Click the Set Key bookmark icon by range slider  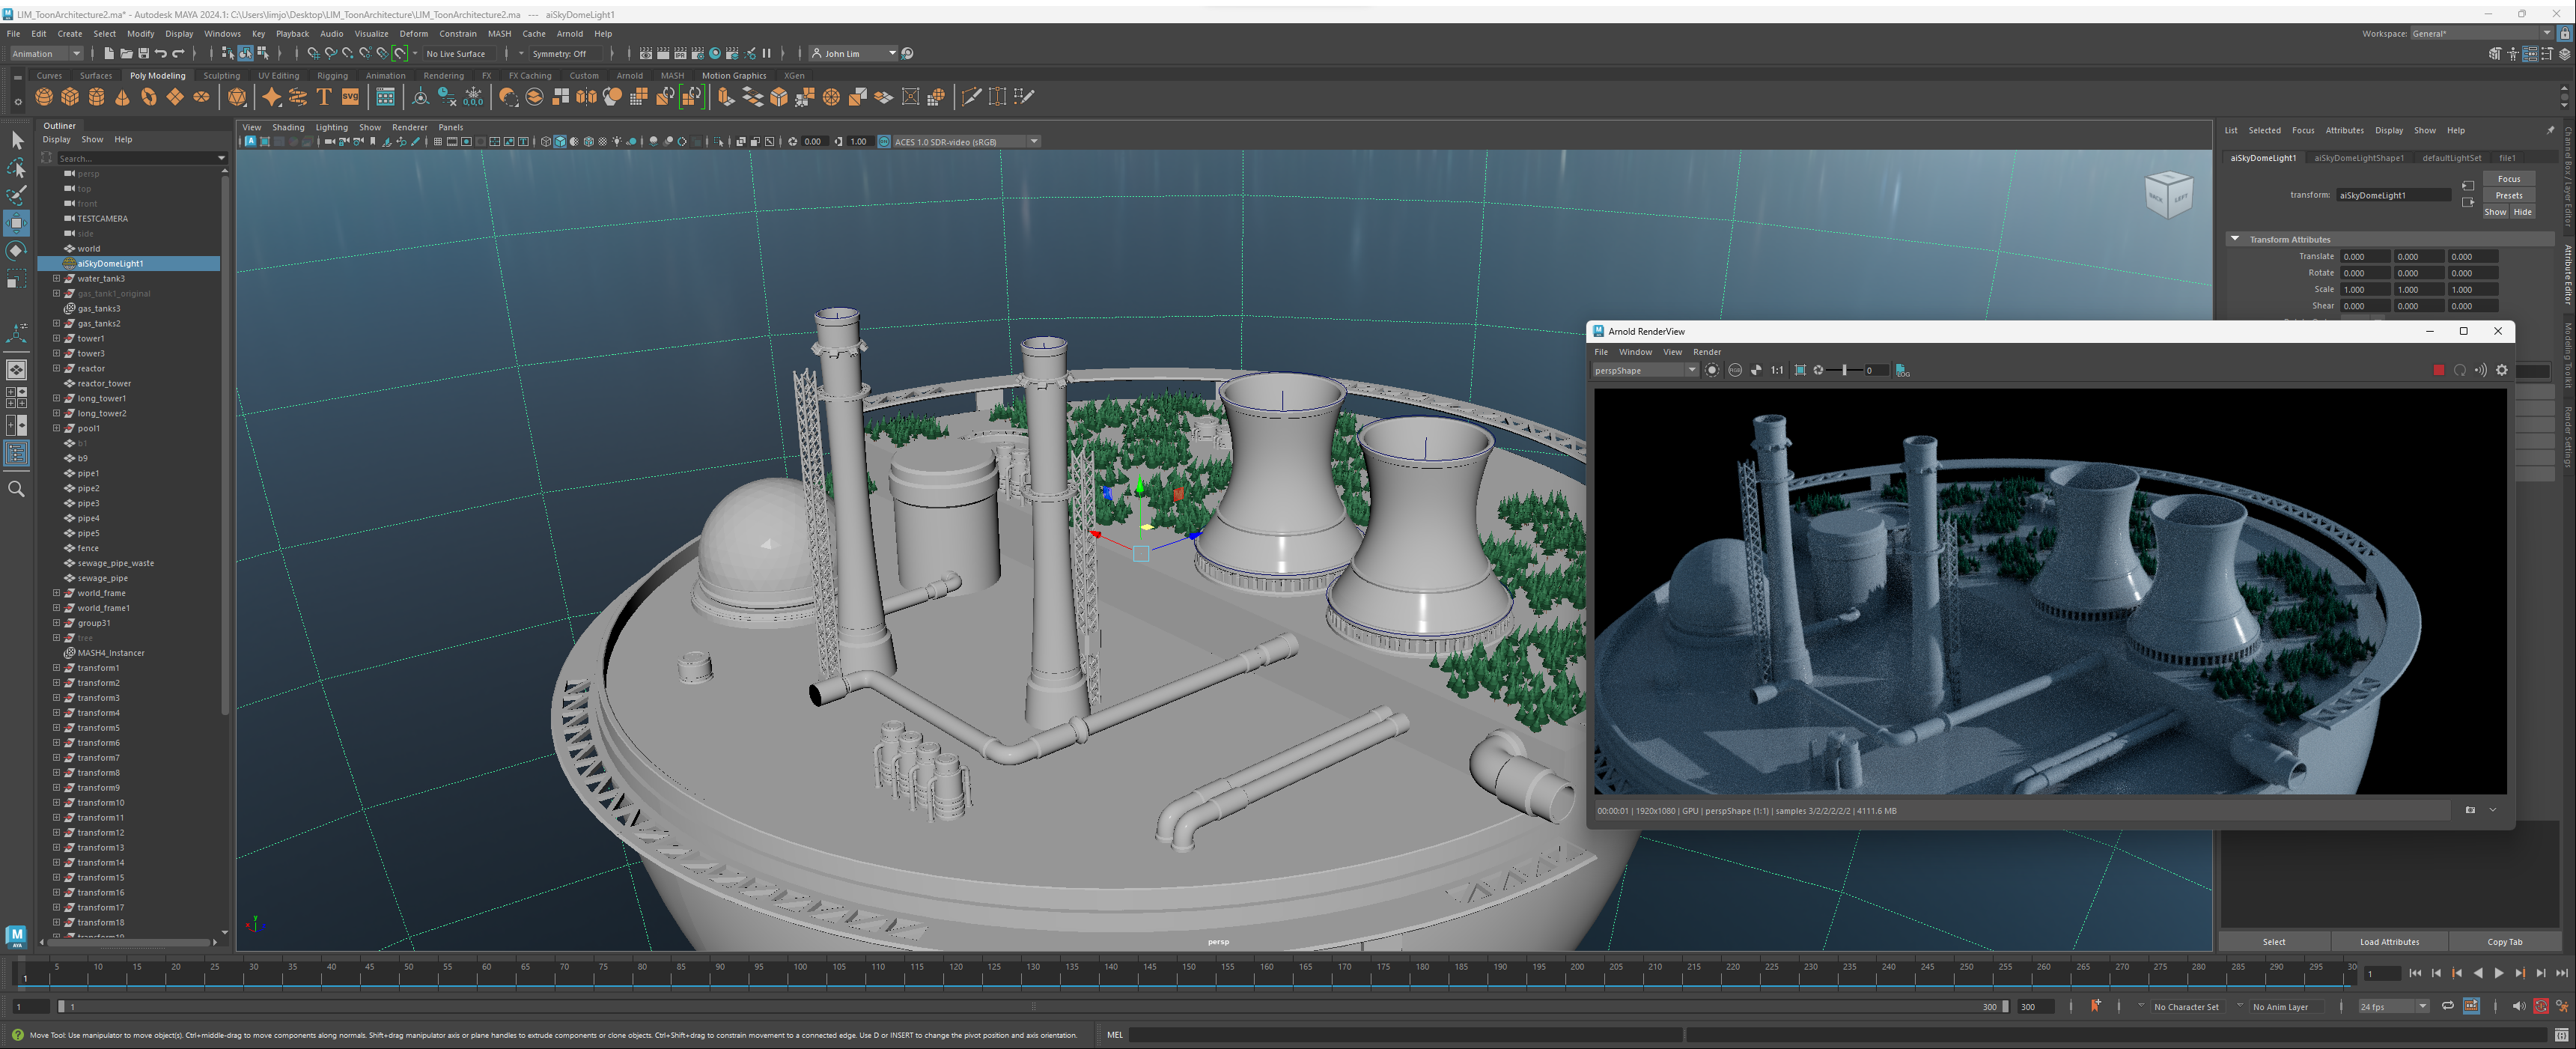tap(2095, 1006)
